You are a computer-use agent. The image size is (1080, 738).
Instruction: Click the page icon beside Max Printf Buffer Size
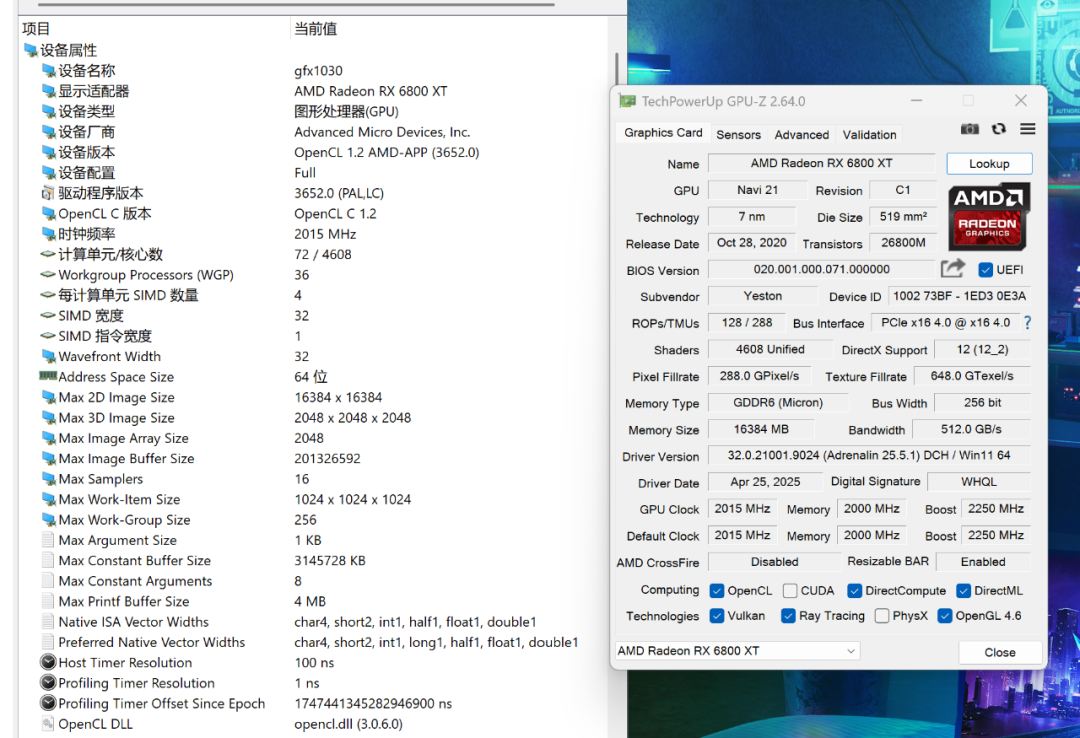pyautogui.click(x=48, y=601)
